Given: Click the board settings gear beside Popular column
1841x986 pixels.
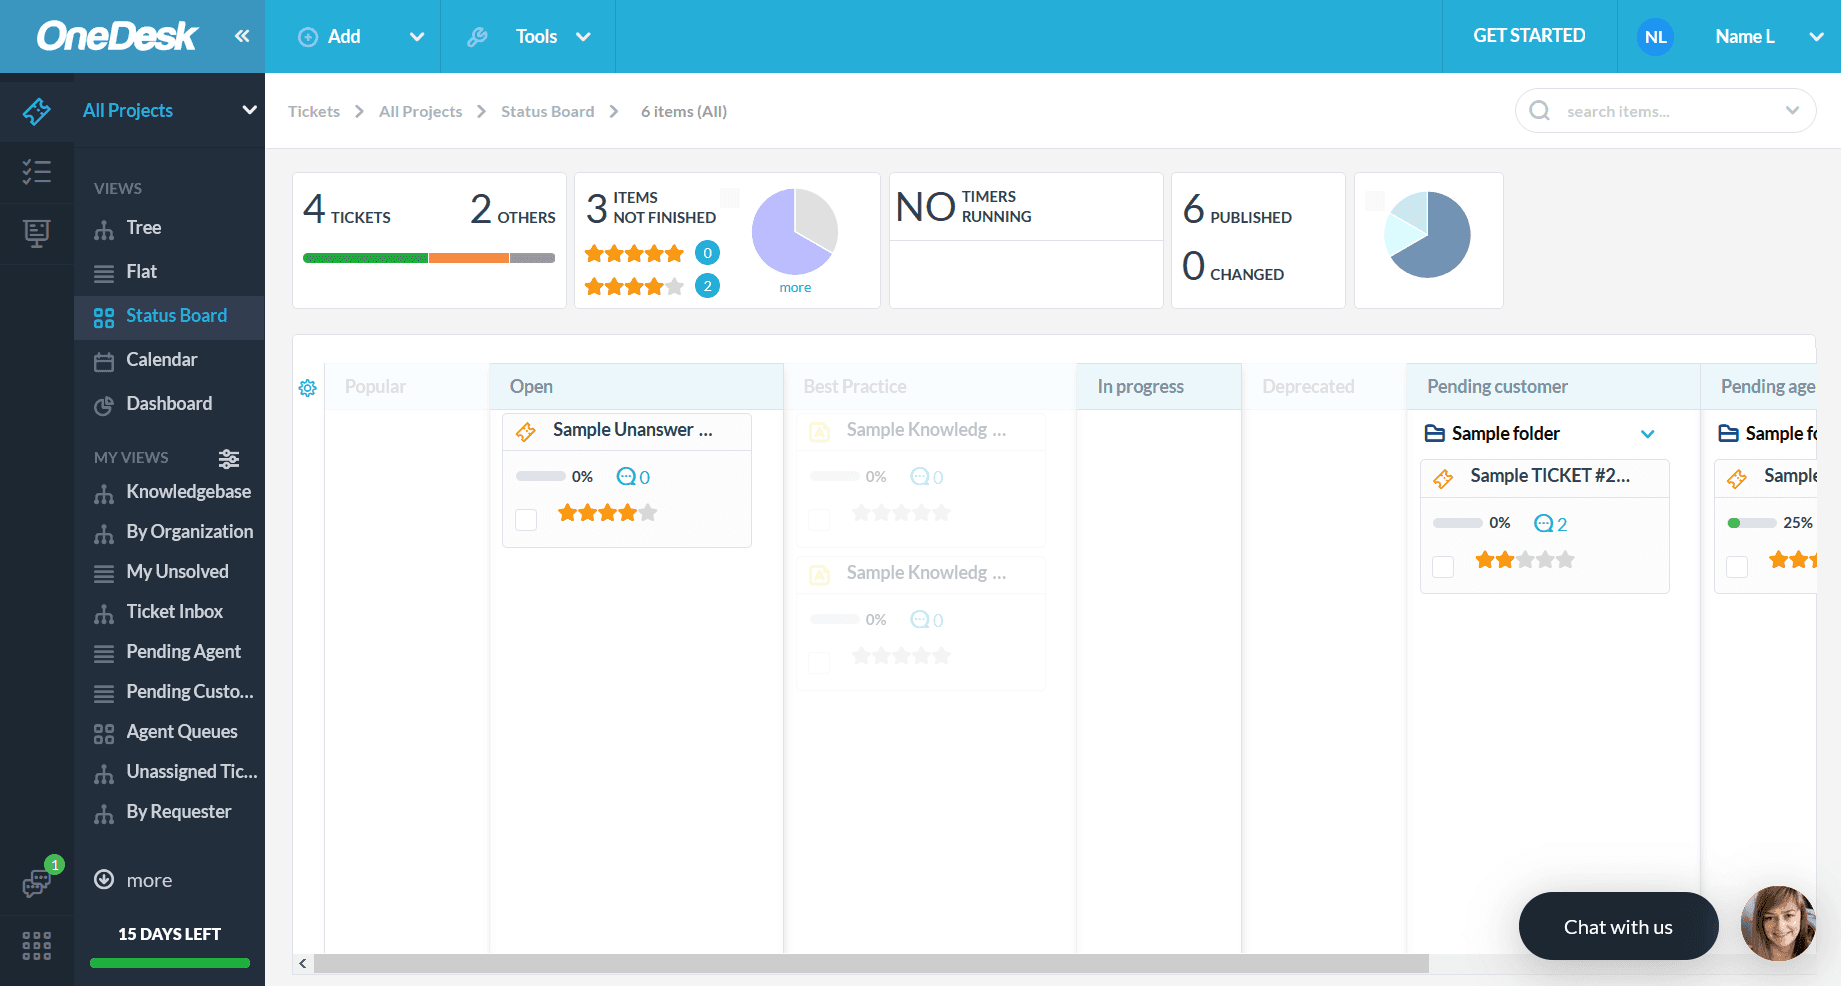Looking at the screenshot, I should coord(307,388).
